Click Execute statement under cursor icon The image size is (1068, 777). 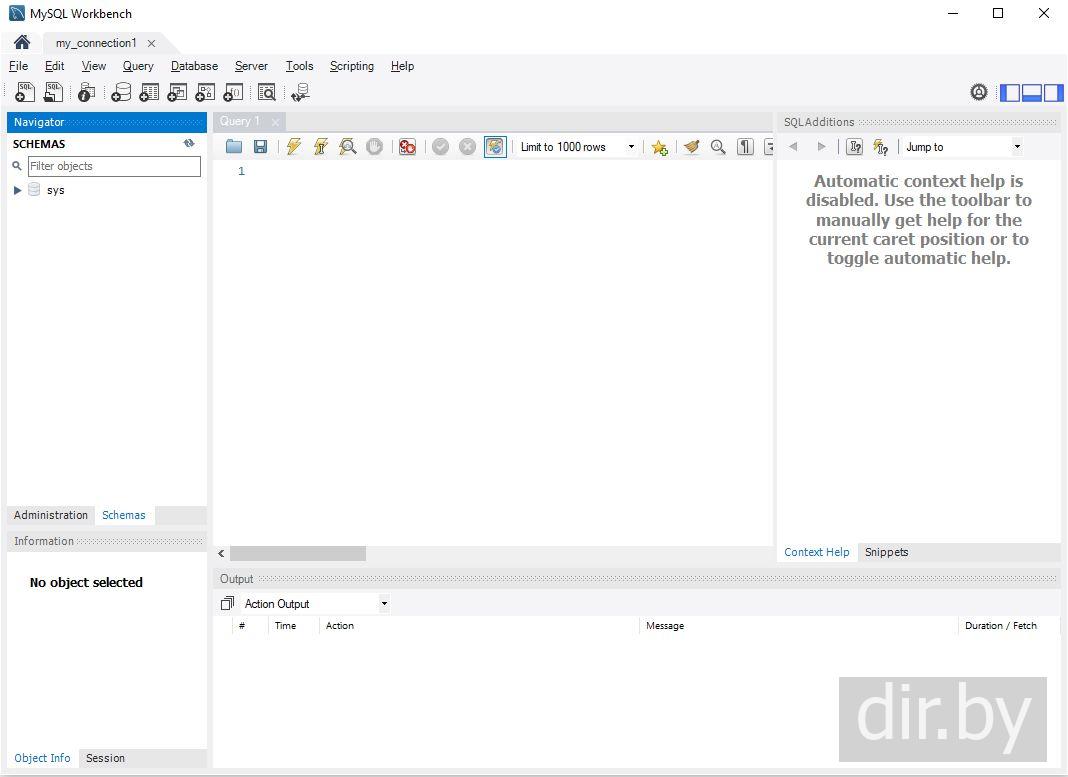[x=320, y=147]
